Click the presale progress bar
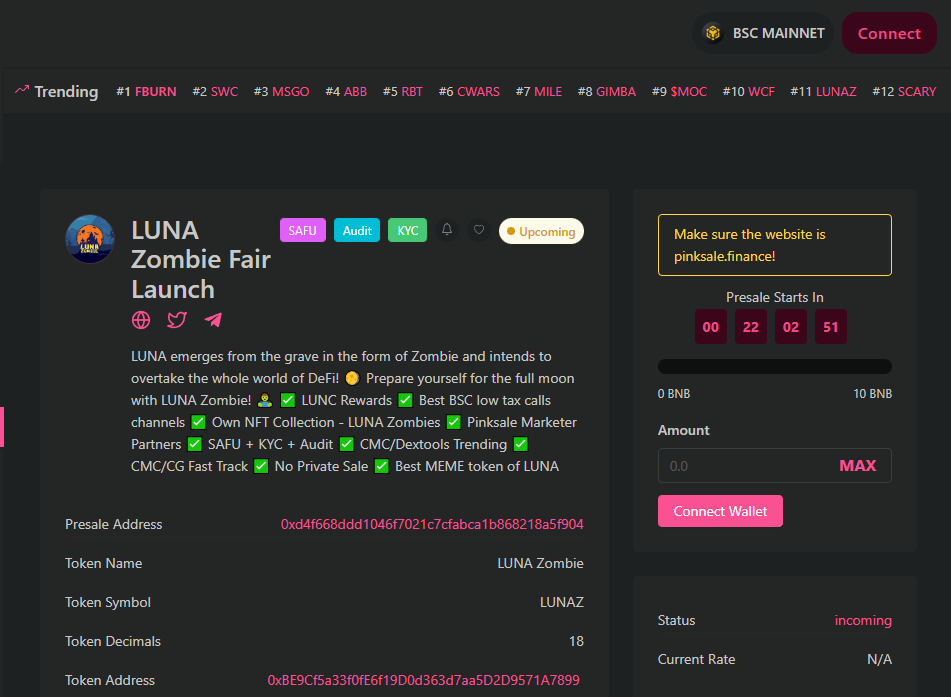The width and height of the screenshot is (951, 697). [x=775, y=366]
